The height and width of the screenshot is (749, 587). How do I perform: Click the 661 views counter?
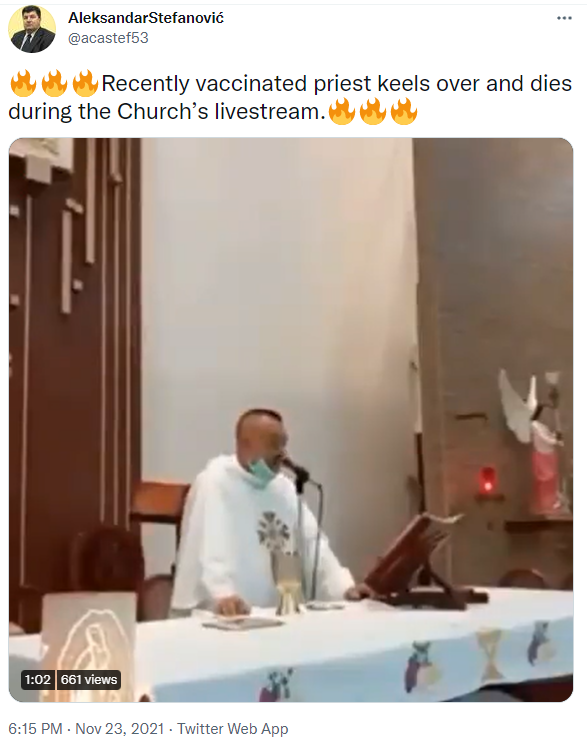89,679
